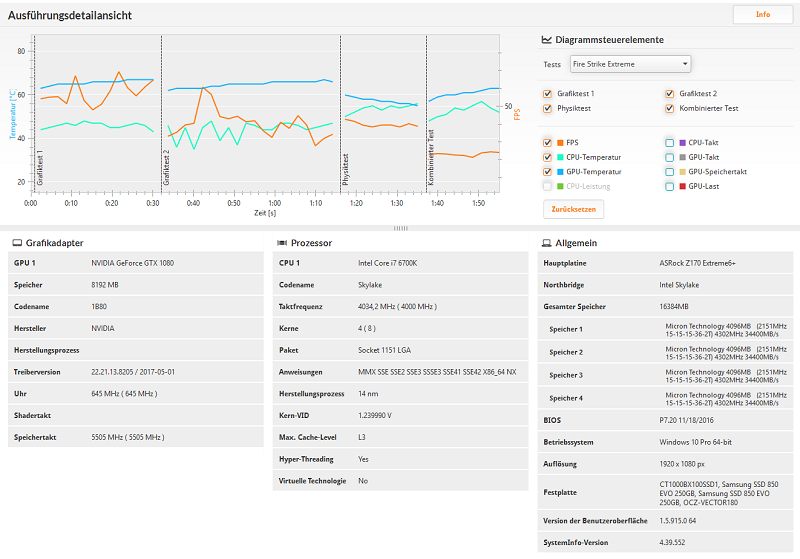Viewport: 800px width, 559px height.
Task: Click the Kern-VID value 1.239990 V
Action: (x=375, y=416)
